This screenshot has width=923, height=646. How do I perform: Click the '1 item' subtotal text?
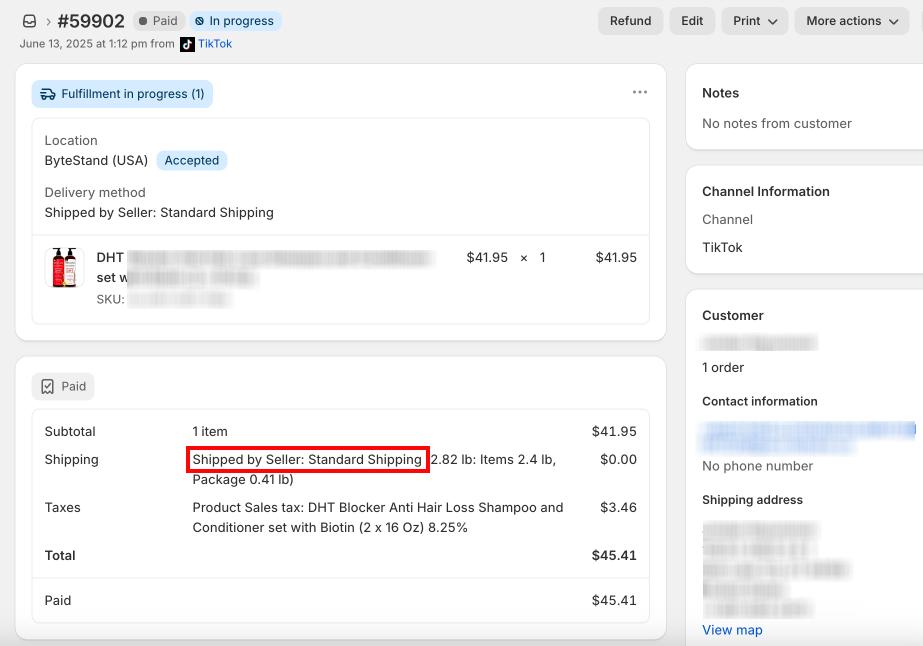pos(210,432)
